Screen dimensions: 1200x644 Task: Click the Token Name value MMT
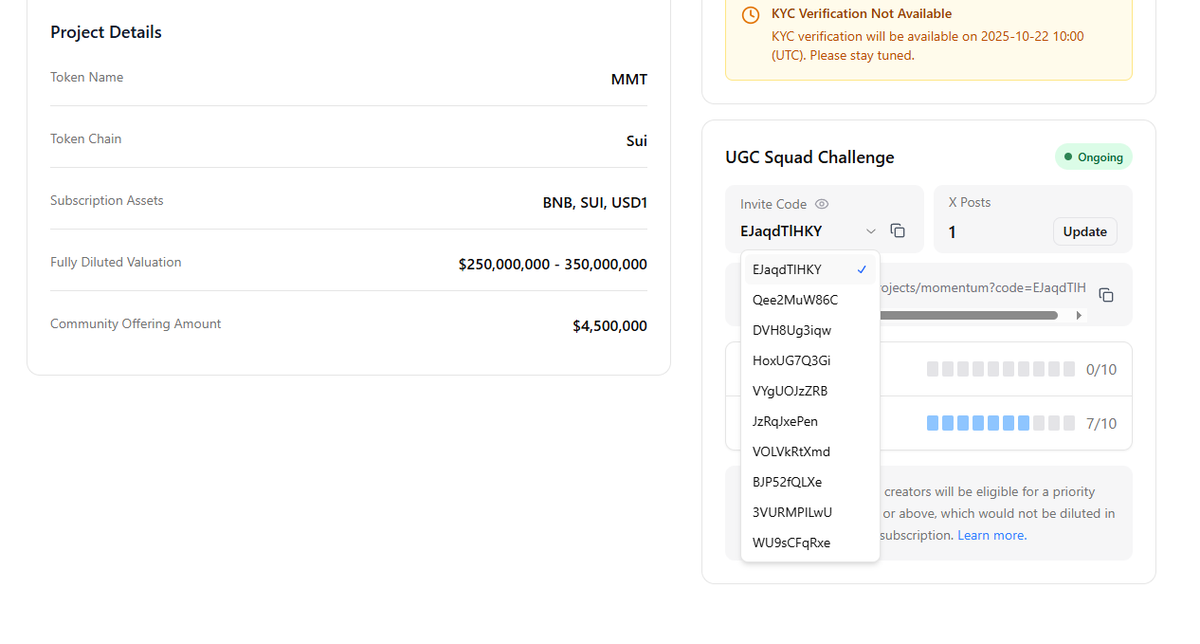(x=629, y=79)
